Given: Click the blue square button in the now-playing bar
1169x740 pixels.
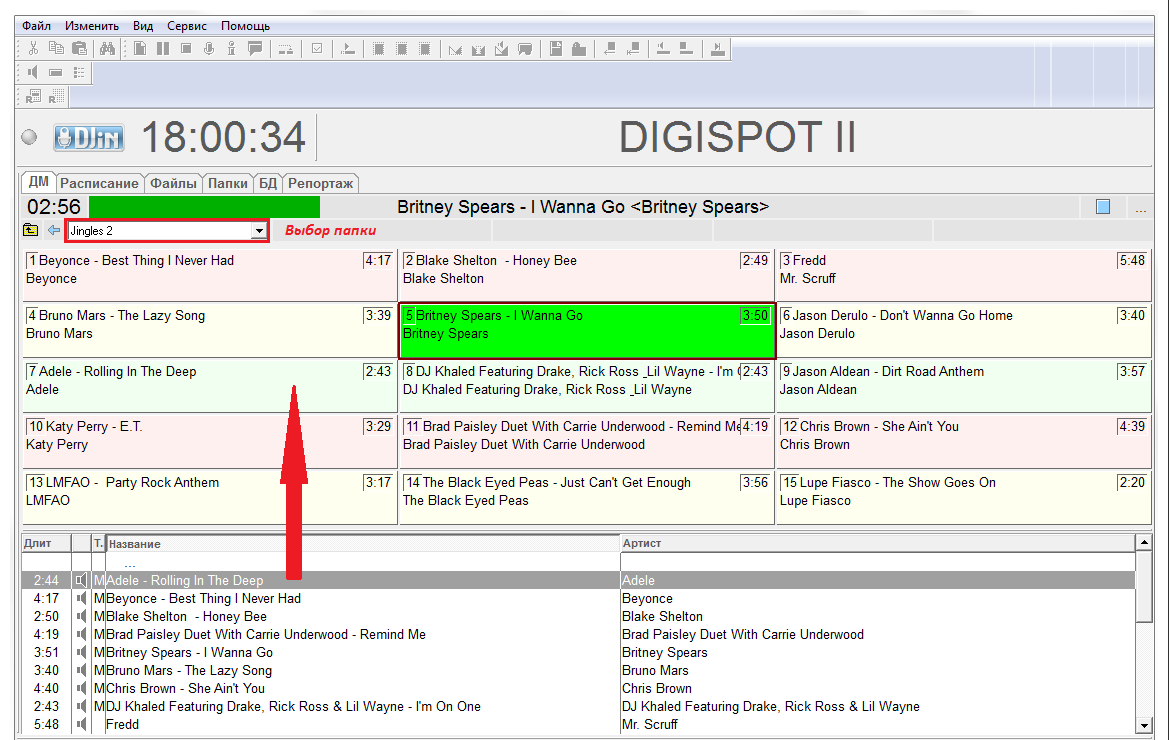Looking at the screenshot, I should 1103,207.
